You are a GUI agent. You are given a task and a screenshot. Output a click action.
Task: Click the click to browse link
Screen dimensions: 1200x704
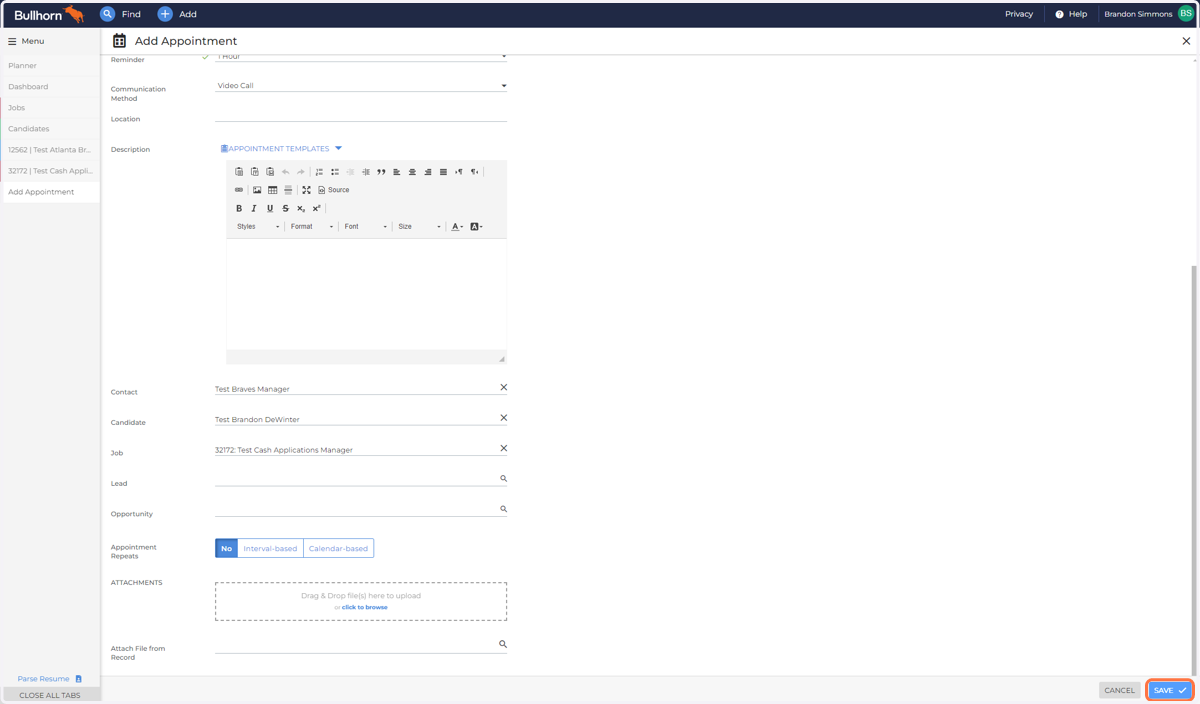365,607
